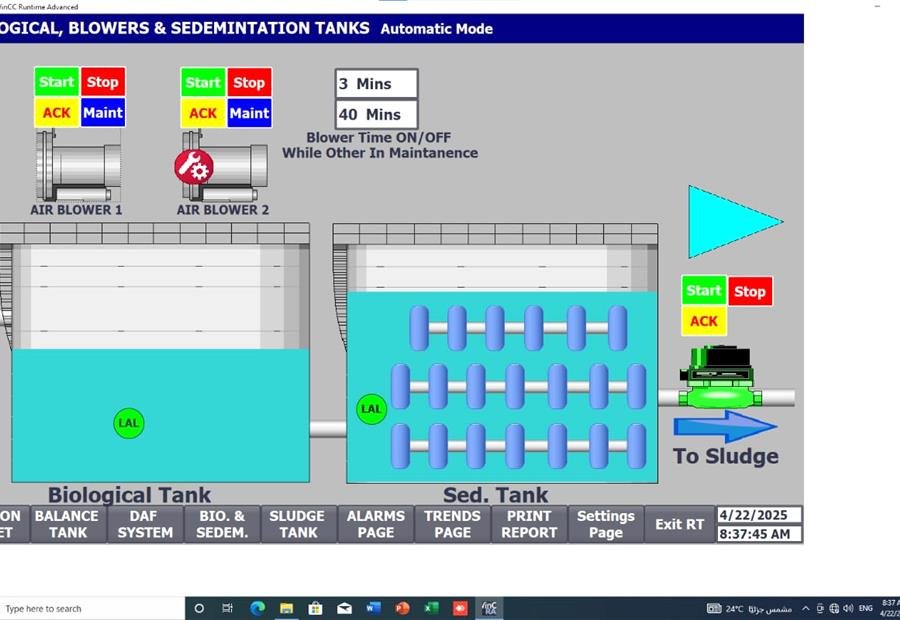Open the red recorder app in taskbar

coord(460,609)
